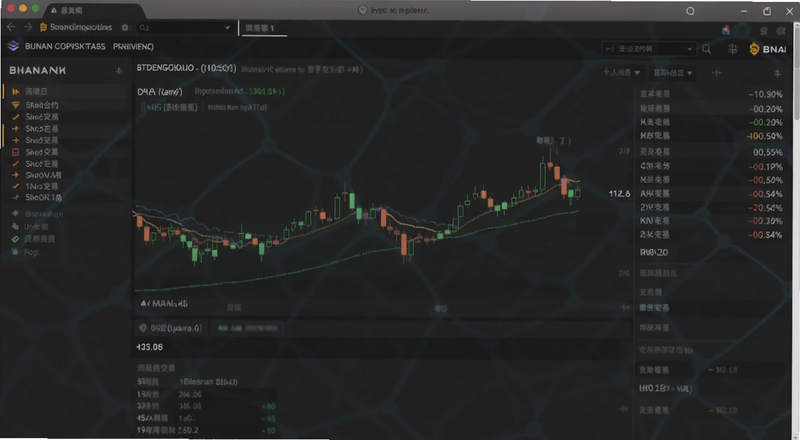
Task: Click the Gomaalorn sidebar item
Action: click(x=43, y=214)
